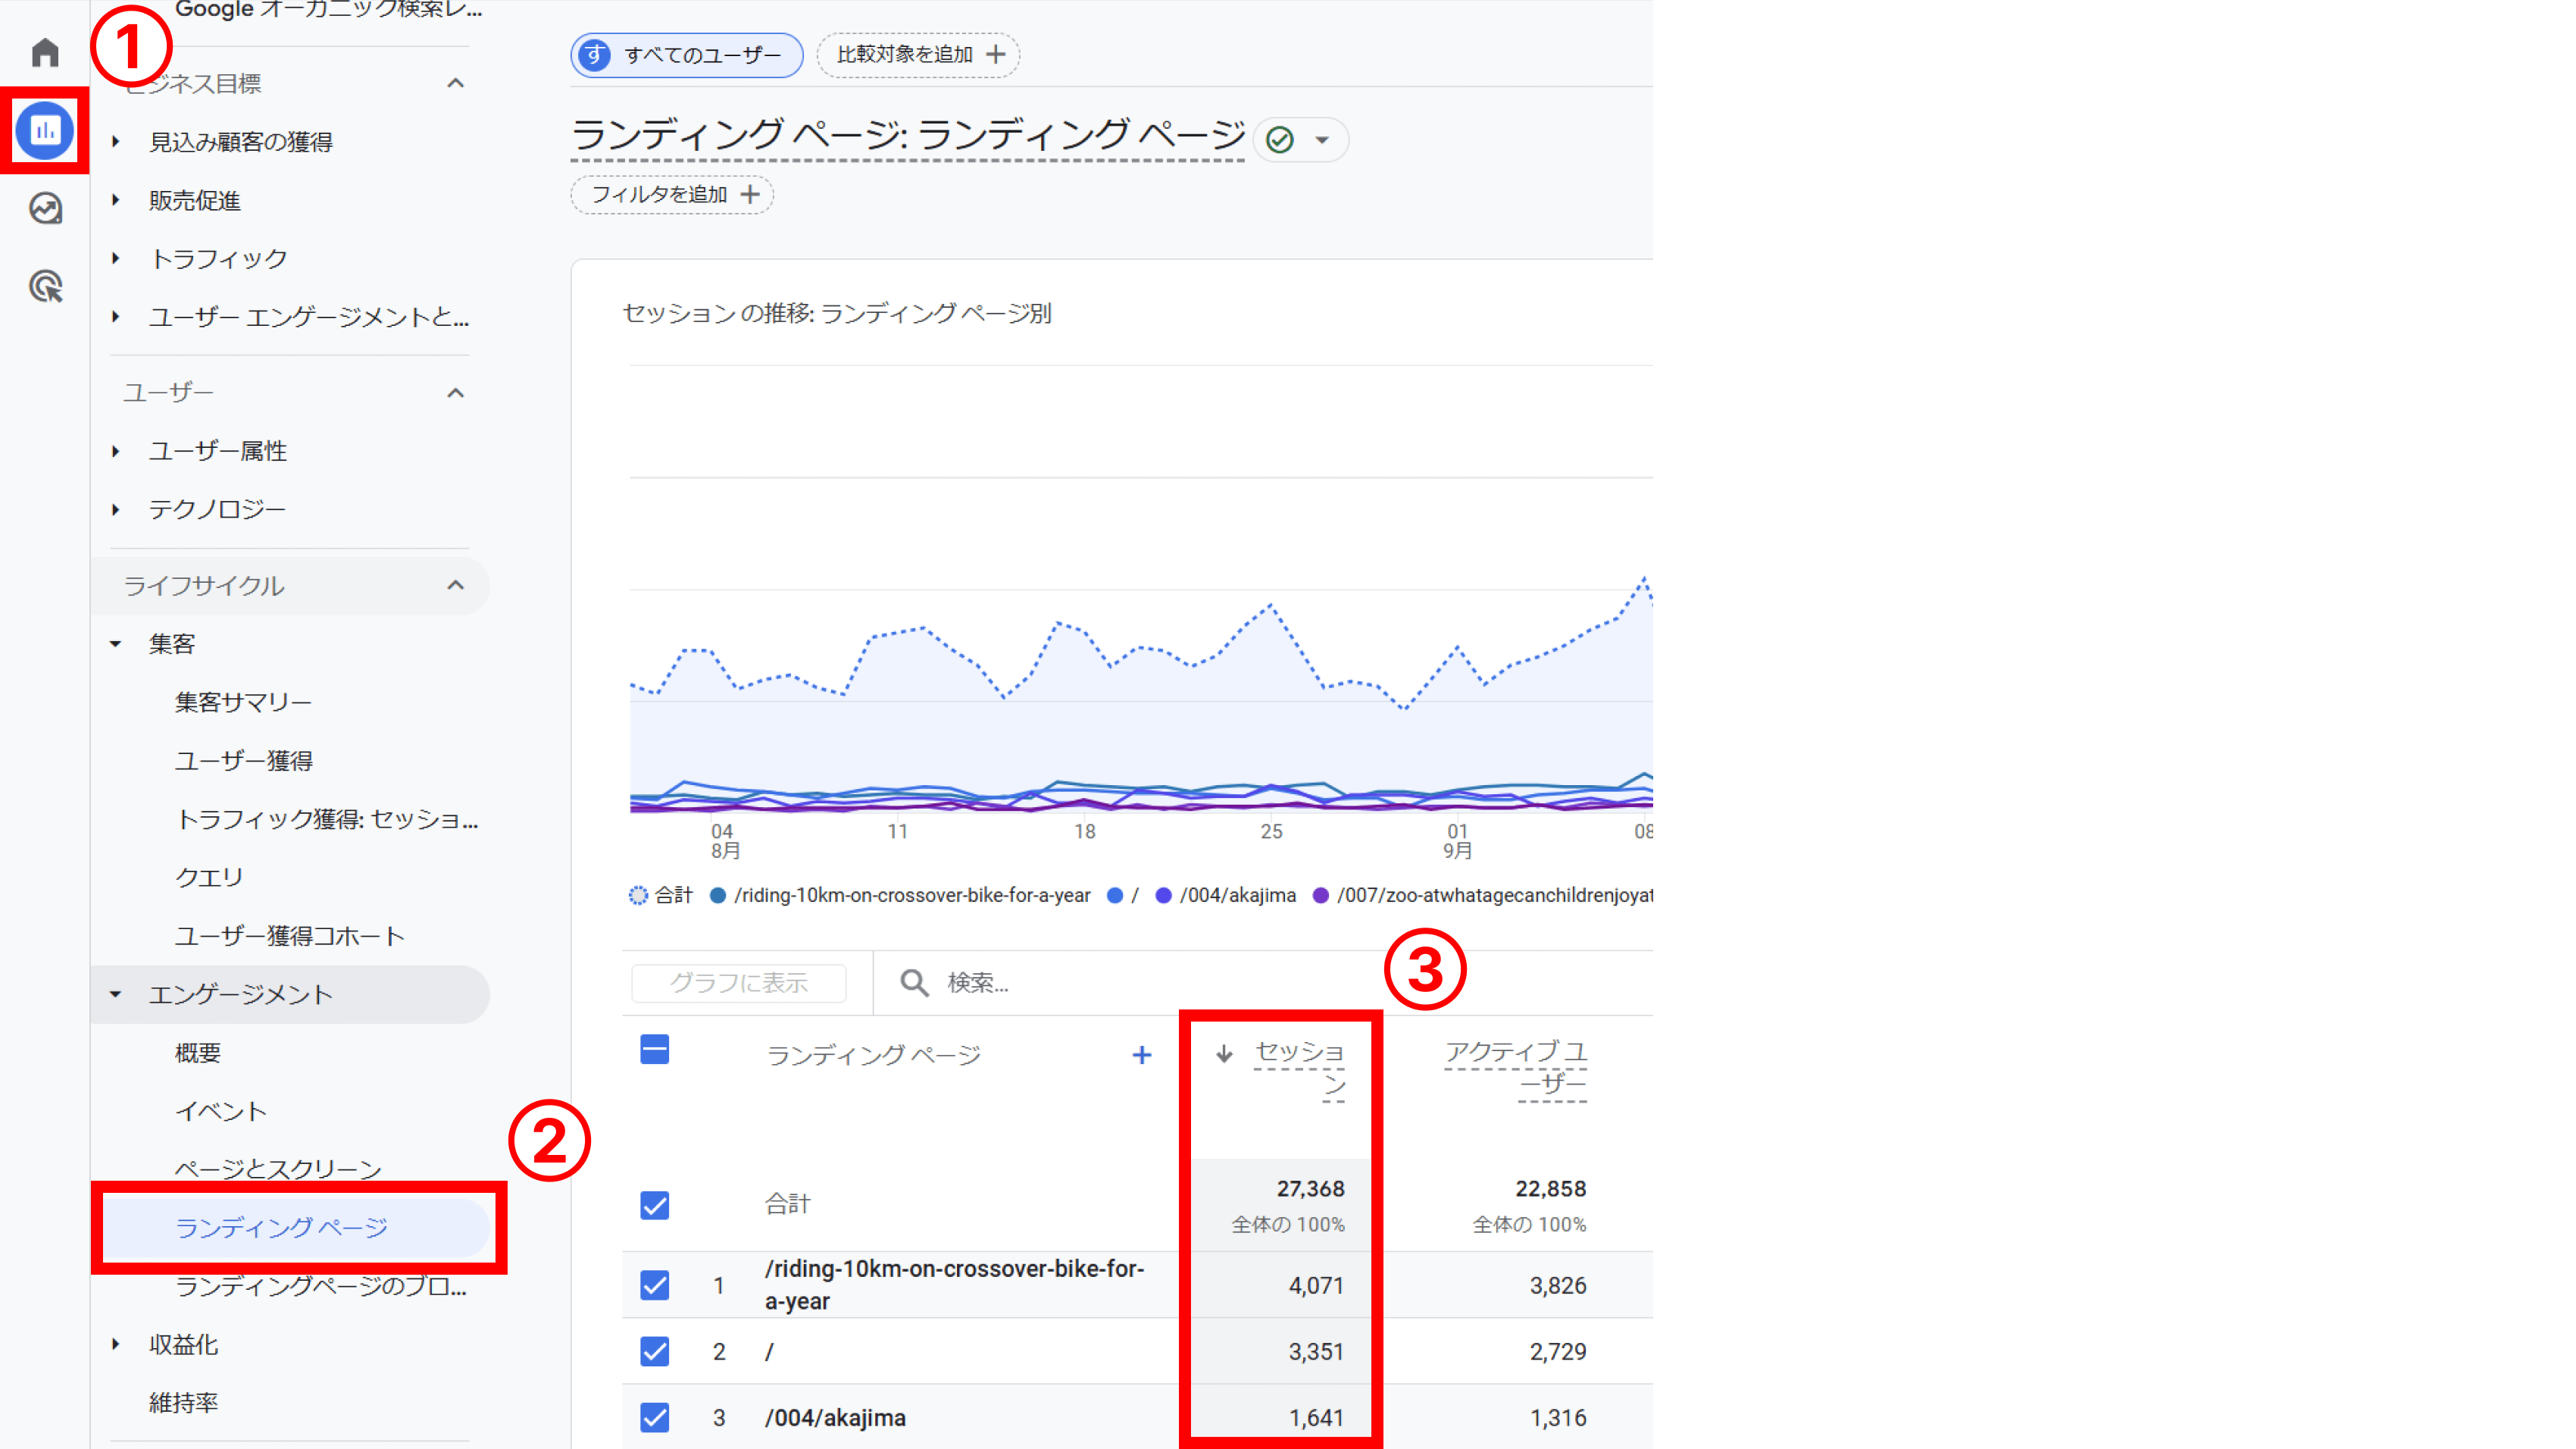Image resolution: width=2576 pixels, height=1449 pixels.
Task: Click the /007/zoo legend color dot
Action: click(x=1320, y=895)
